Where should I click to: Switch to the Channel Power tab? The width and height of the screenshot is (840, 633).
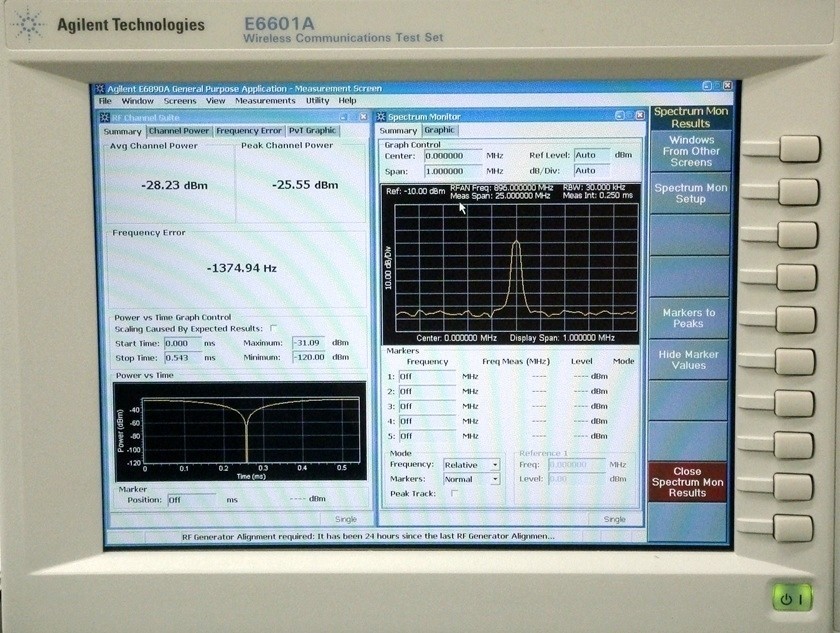click(x=180, y=130)
